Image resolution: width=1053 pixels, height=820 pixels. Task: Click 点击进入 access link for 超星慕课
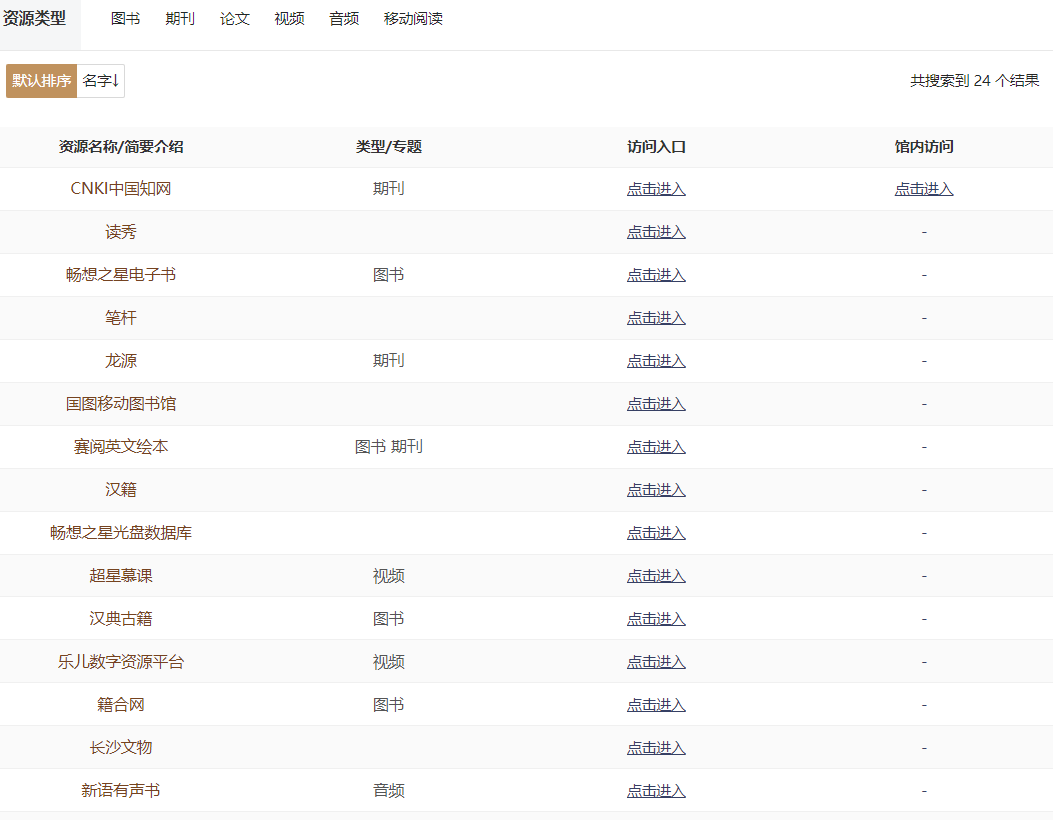click(656, 576)
